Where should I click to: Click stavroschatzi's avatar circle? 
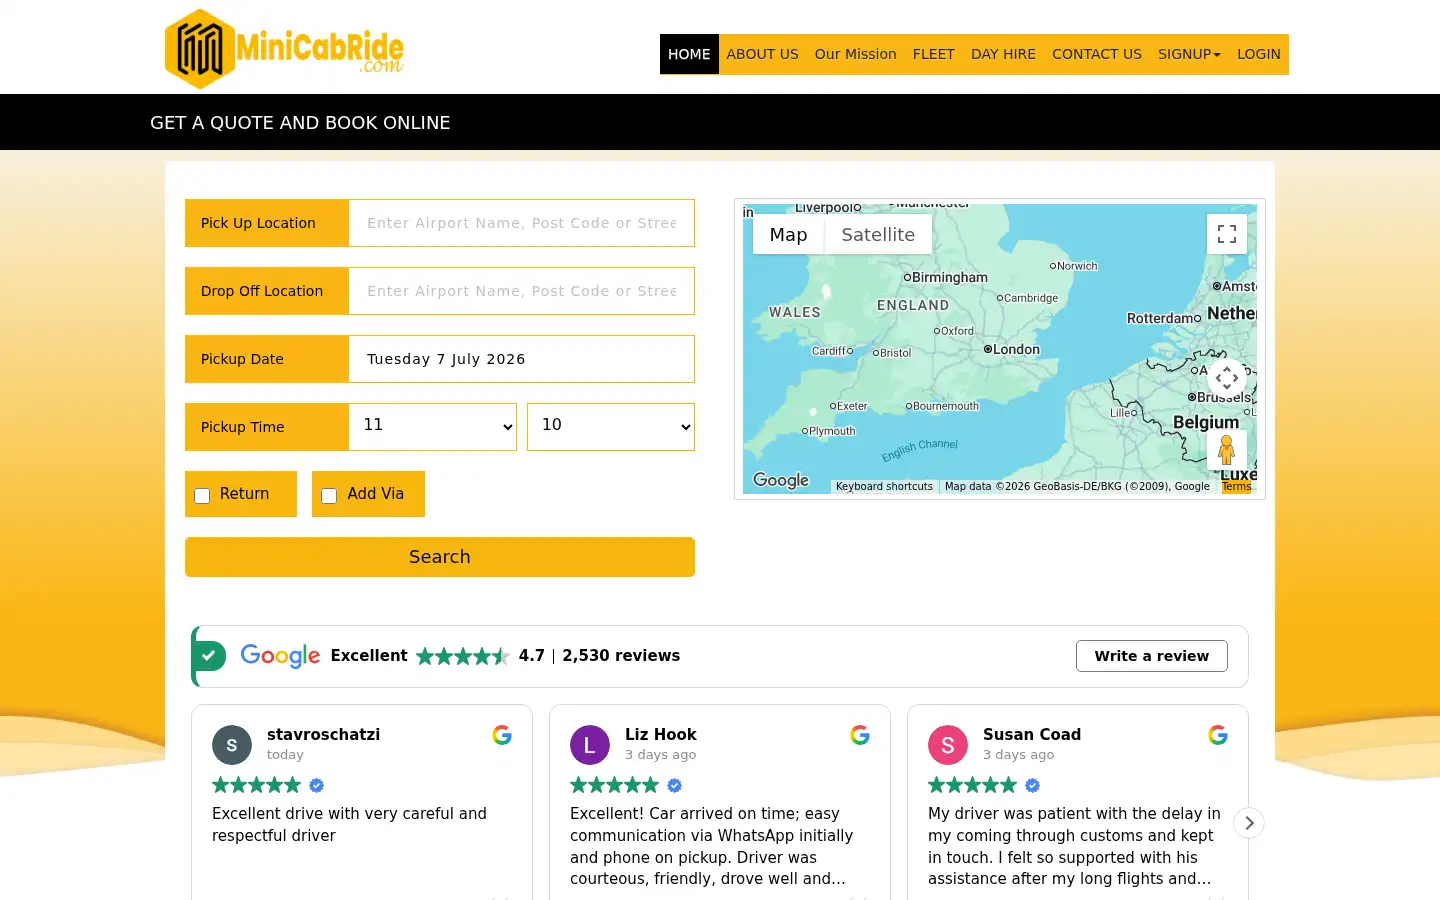click(232, 745)
